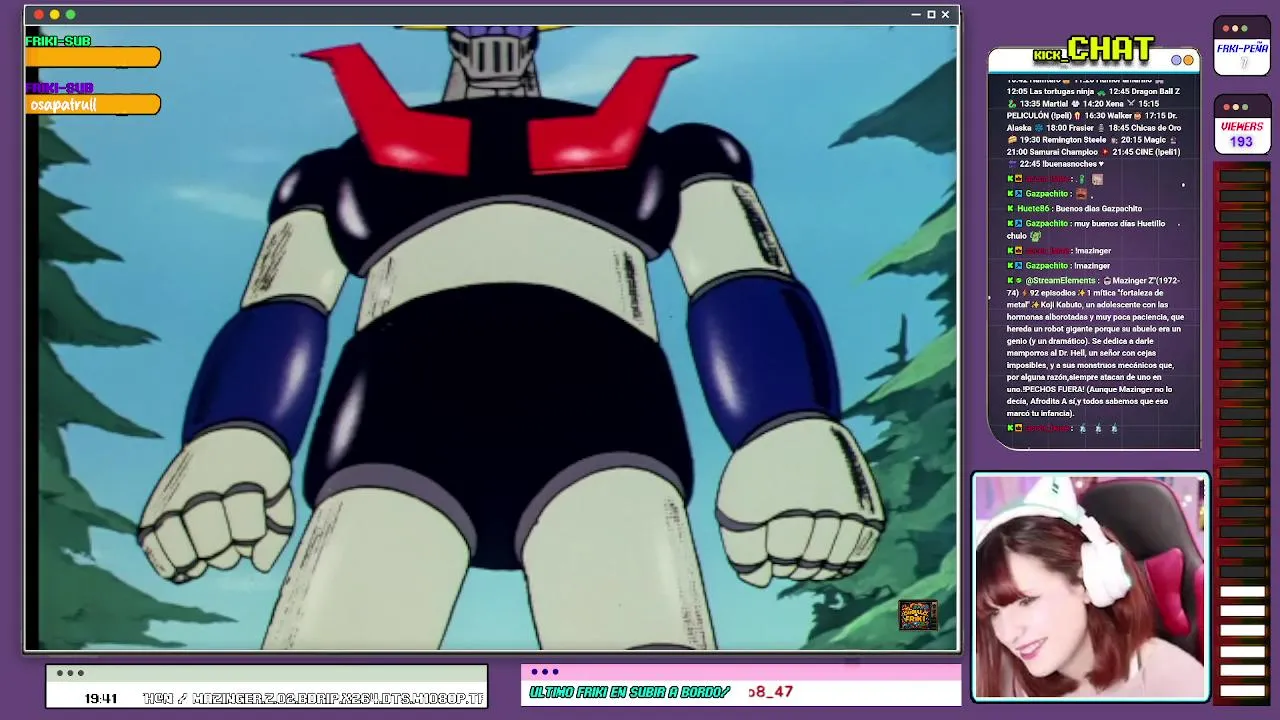
Task: Select the osapatrull subscriber name bar
Action: click(93, 104)
